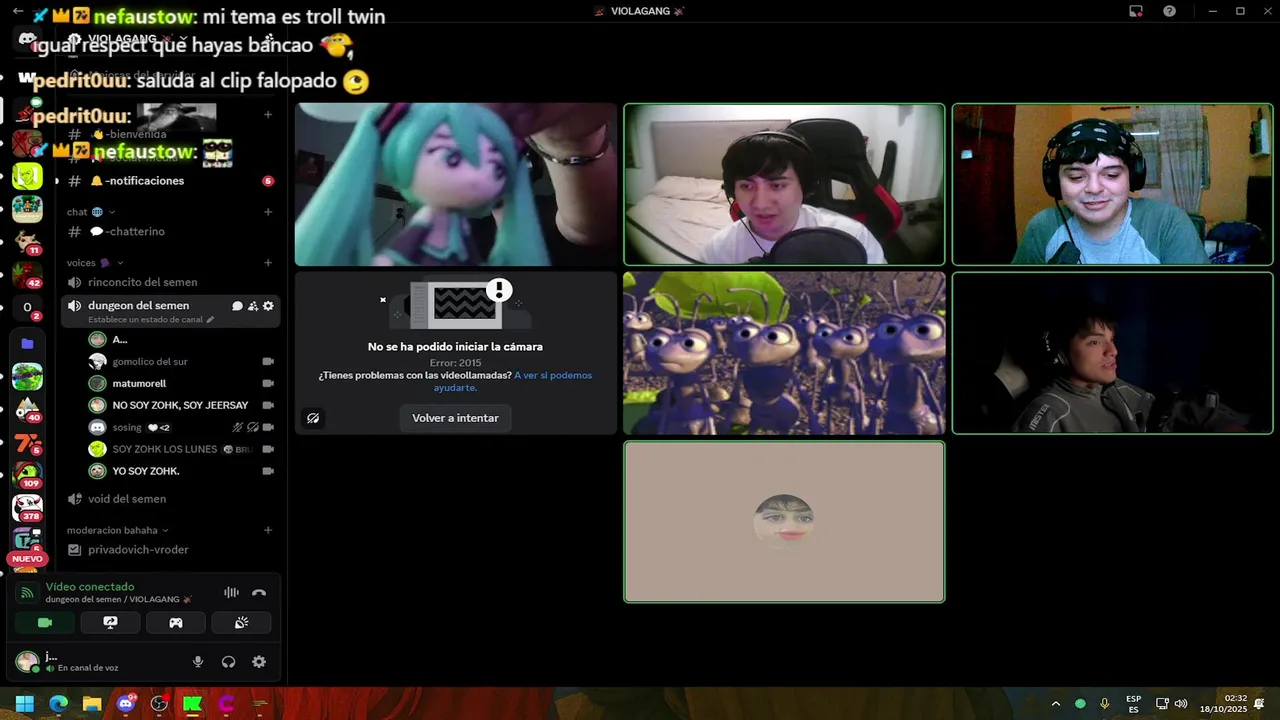Open the Discord inbox icon
1280x720 pixels.
click(x=1136, y=11)
